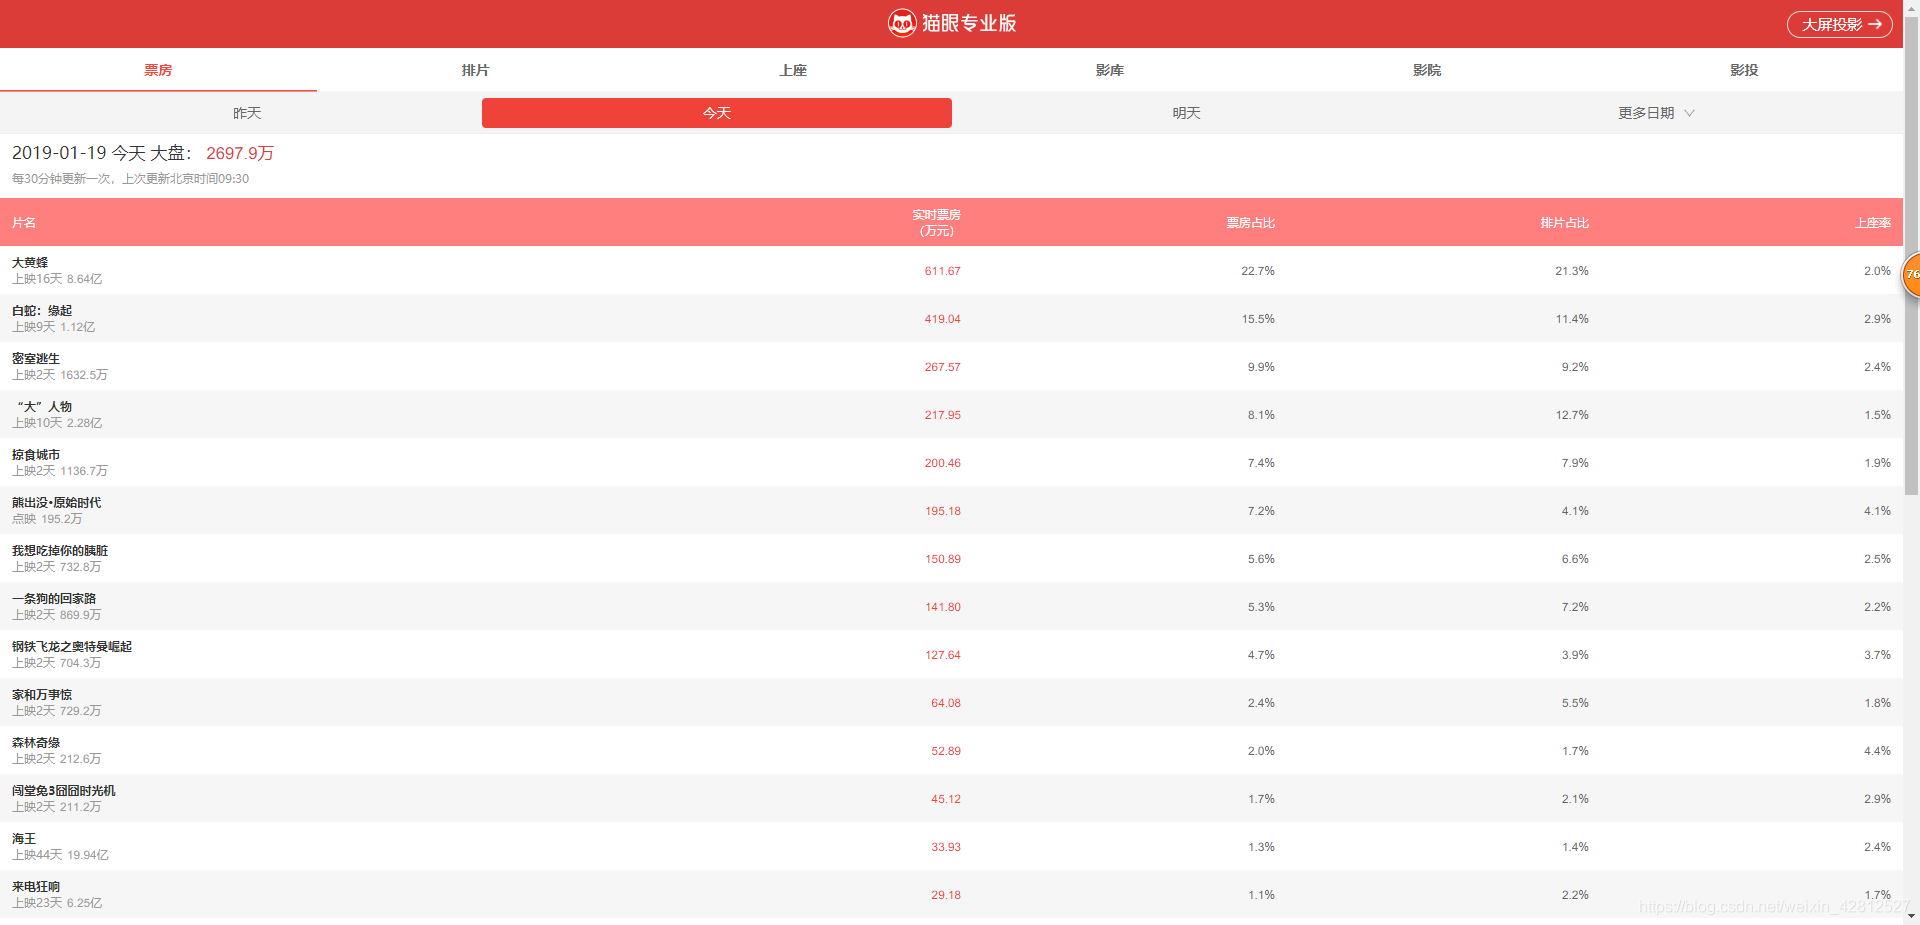Open the 白蛇：缘起 movie row
The width and height of the screenshot is (1920, 925).
pyautogui.click(x=951, y=318)
